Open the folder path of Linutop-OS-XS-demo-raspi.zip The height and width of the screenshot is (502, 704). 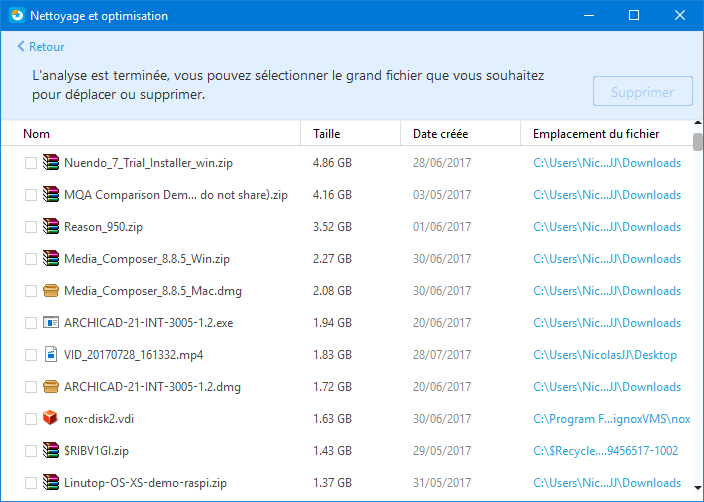click(607, 483)
